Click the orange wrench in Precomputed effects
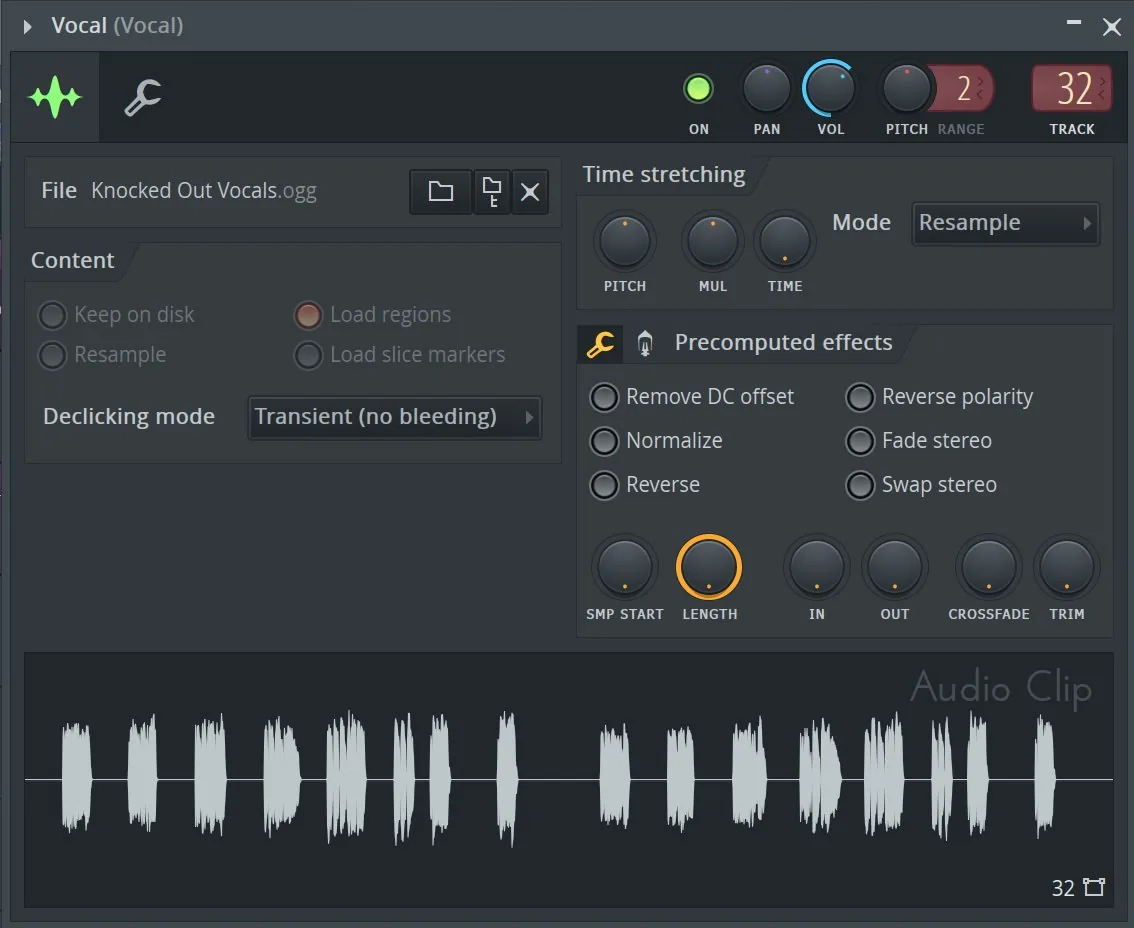The height and width of the screenshot is (928, 1134). pos(600,343)
